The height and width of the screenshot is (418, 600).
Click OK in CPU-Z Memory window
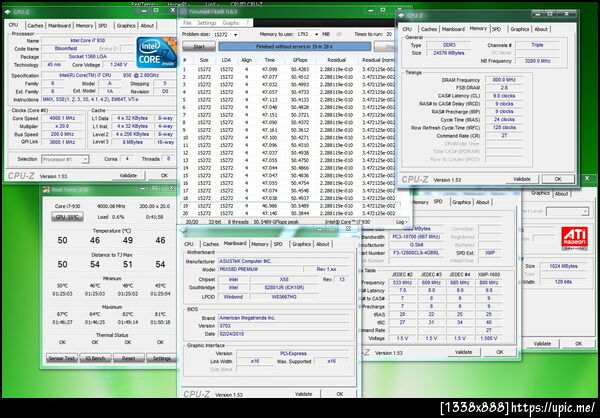[558, 179]
